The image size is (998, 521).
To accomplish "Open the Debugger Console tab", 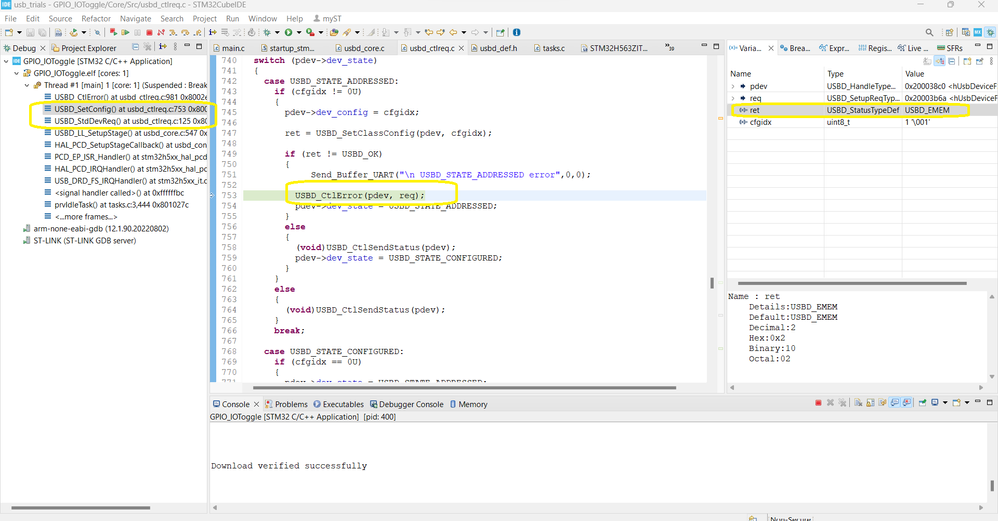I will click(x=406, y=404).
